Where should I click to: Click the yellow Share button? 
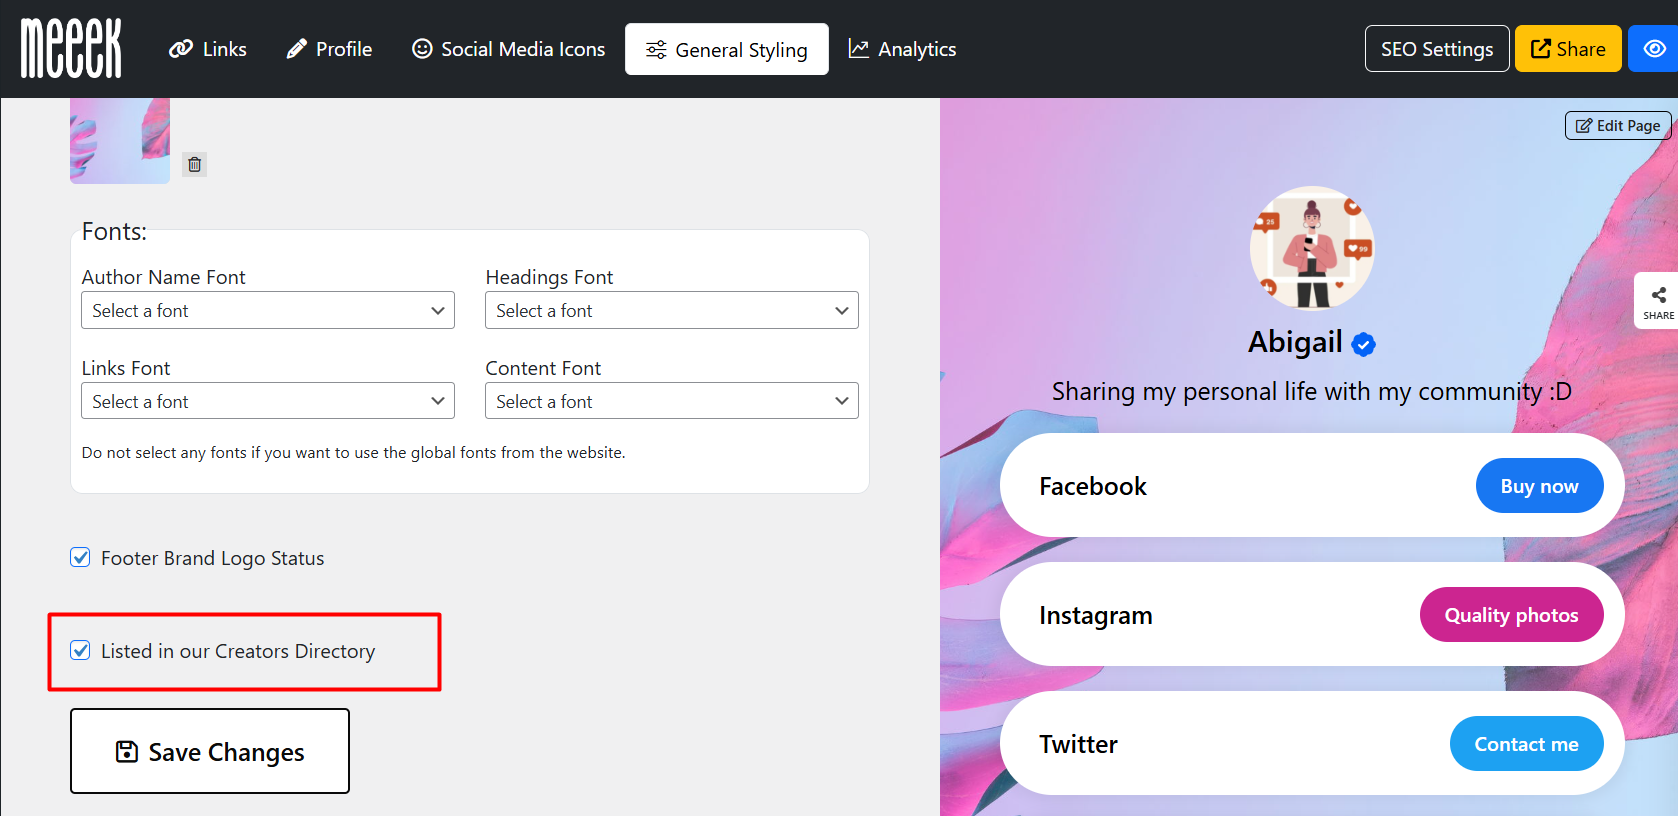point(1568,49)
